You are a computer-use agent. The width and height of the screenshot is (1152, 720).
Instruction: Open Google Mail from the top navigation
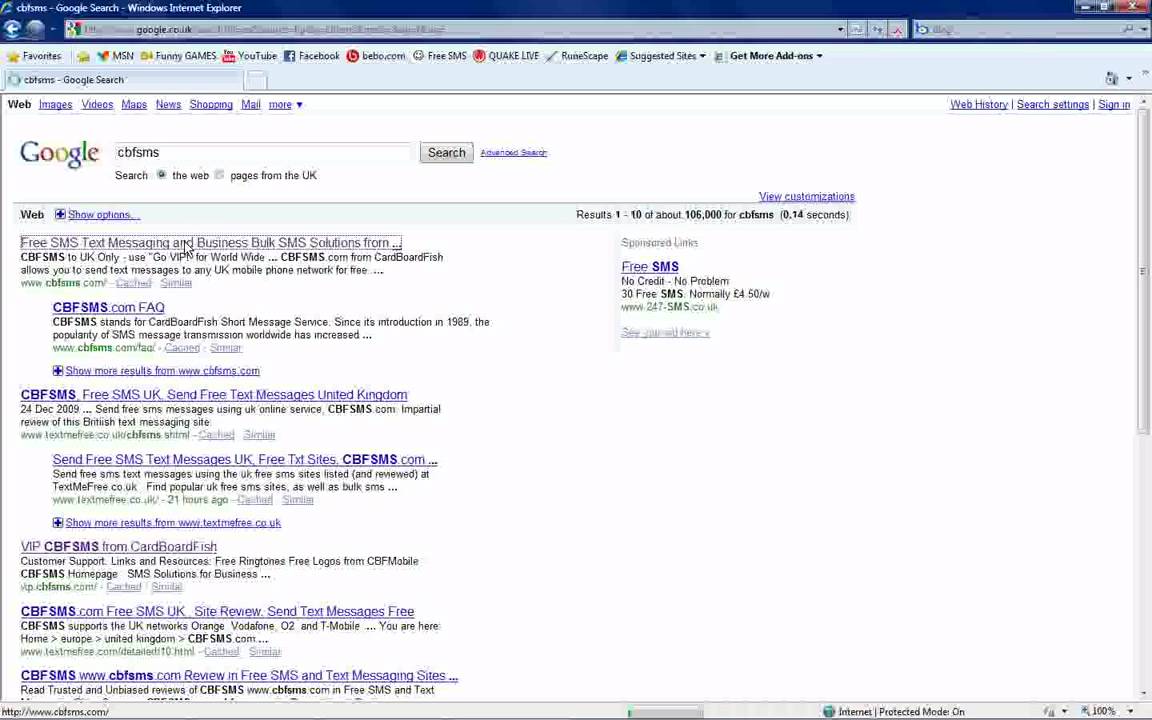pos(251,104)
